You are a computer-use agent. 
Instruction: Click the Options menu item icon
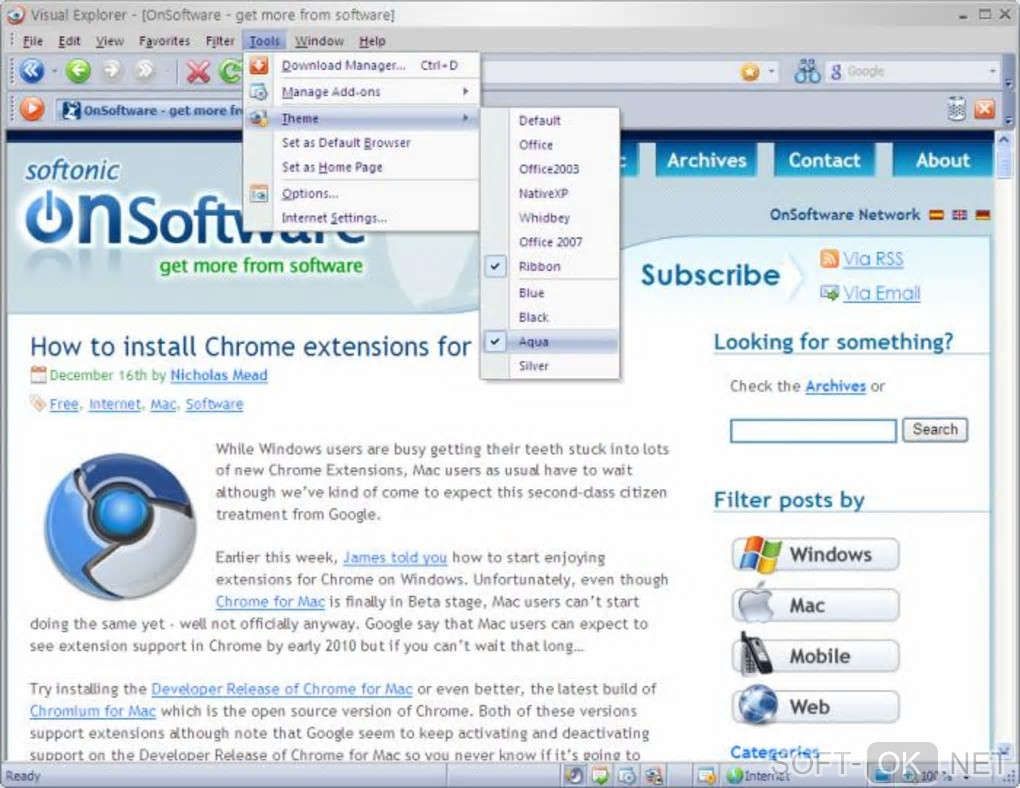259,193
